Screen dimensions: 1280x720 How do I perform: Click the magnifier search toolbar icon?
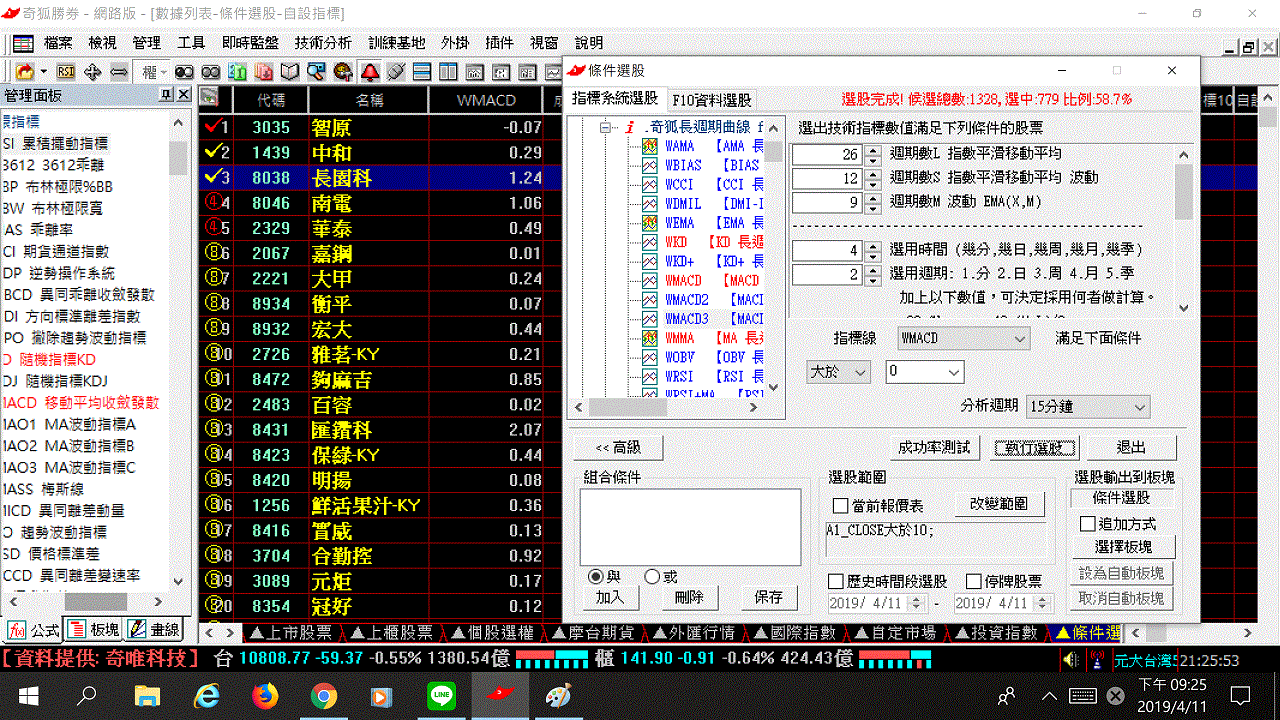click(316, 72)
